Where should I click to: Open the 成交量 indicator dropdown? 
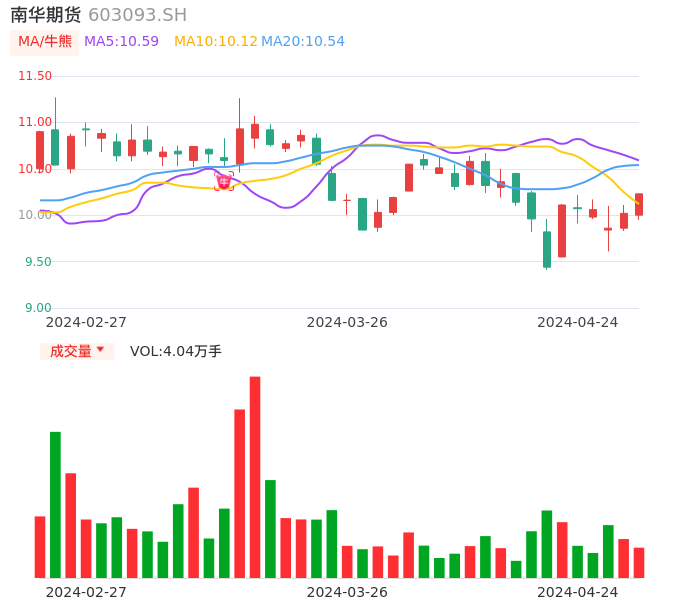77,351
